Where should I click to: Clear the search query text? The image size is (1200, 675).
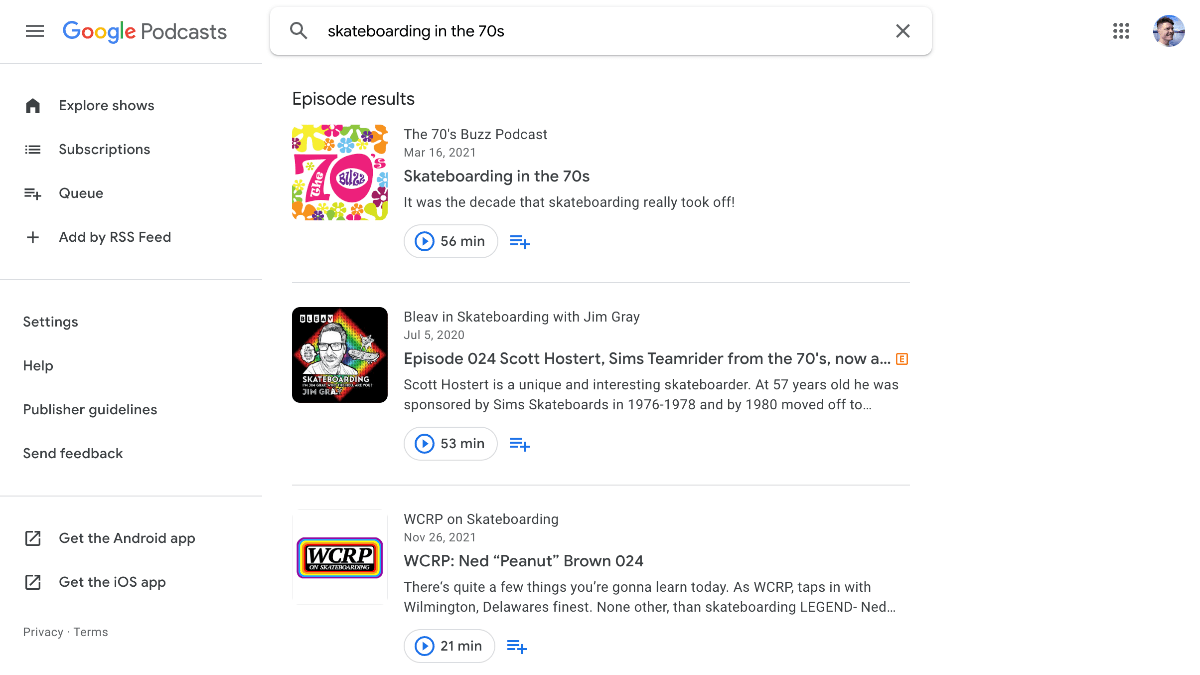(x=902, y=31)
